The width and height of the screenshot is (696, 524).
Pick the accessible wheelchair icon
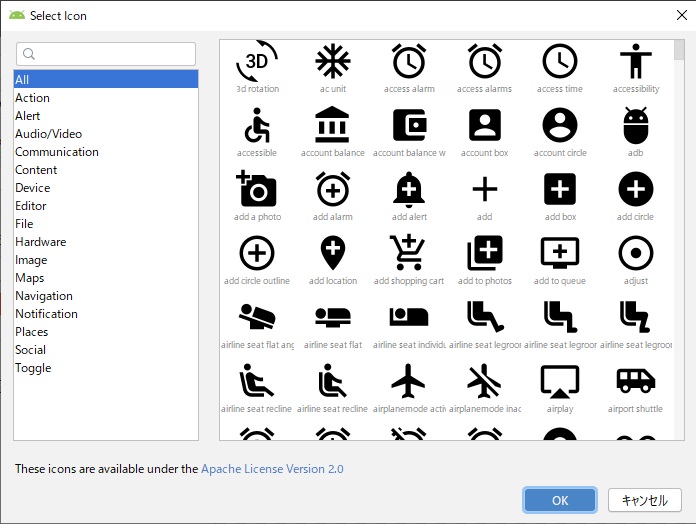point(257,126)
